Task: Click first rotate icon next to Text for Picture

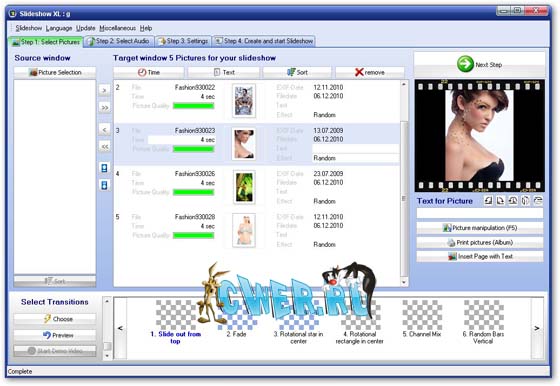Action: point(488,201)
